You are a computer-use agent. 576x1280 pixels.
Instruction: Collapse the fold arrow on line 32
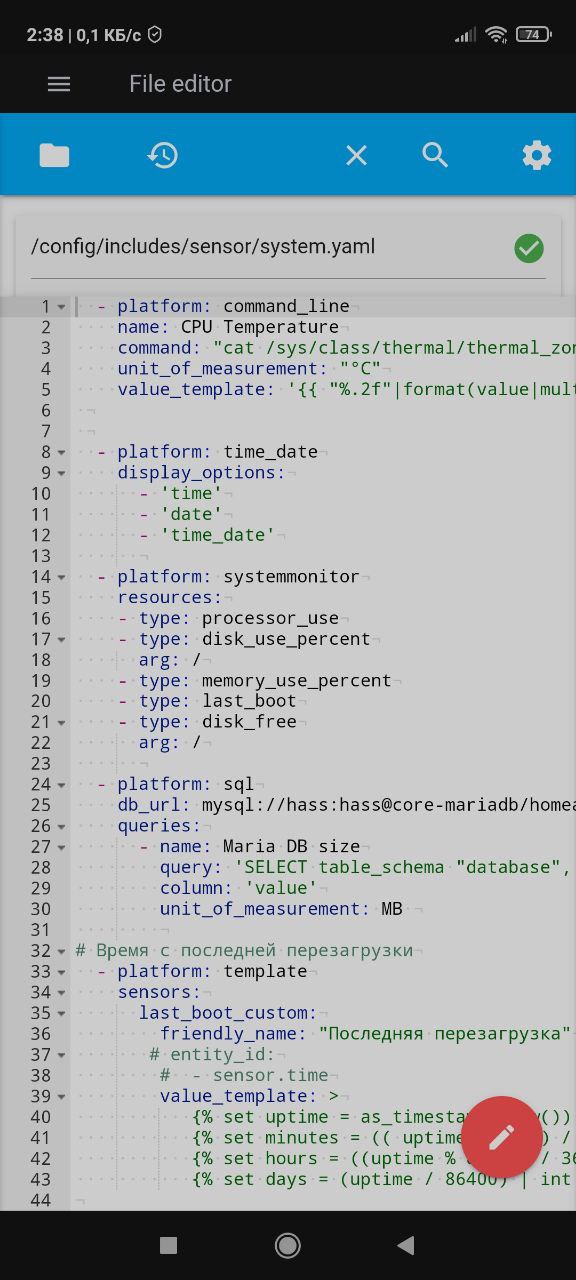[61, 951]
